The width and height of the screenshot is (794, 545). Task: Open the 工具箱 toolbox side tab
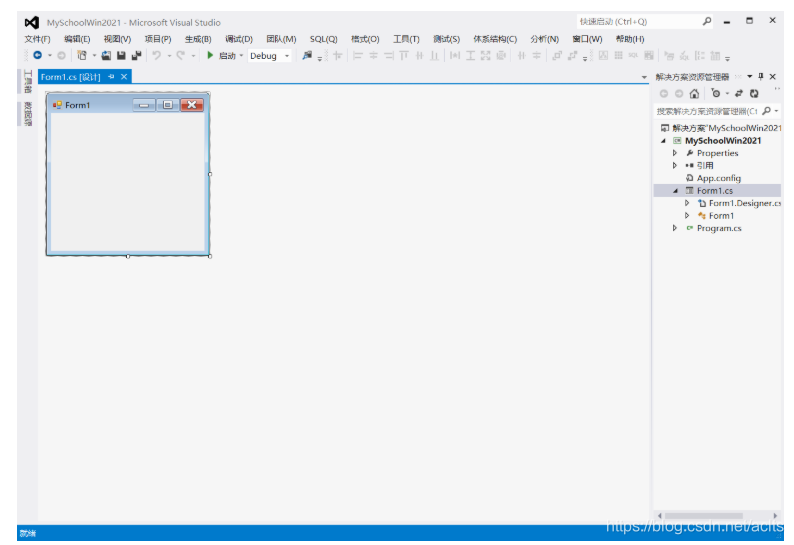(27, 82)
